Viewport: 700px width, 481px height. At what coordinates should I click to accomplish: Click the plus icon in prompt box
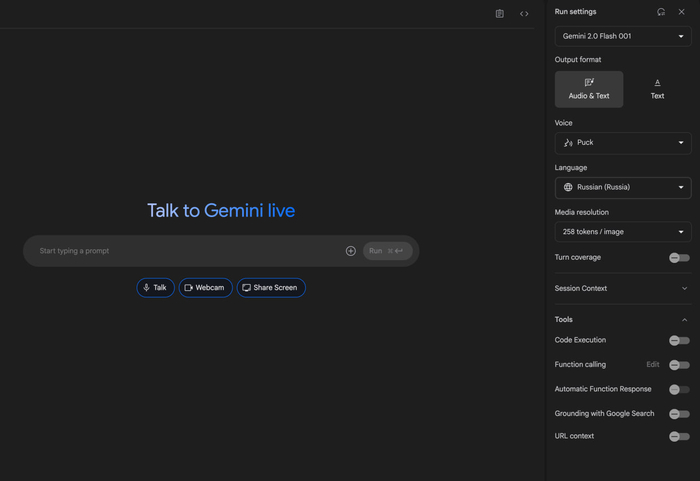[x=350, y=251]
